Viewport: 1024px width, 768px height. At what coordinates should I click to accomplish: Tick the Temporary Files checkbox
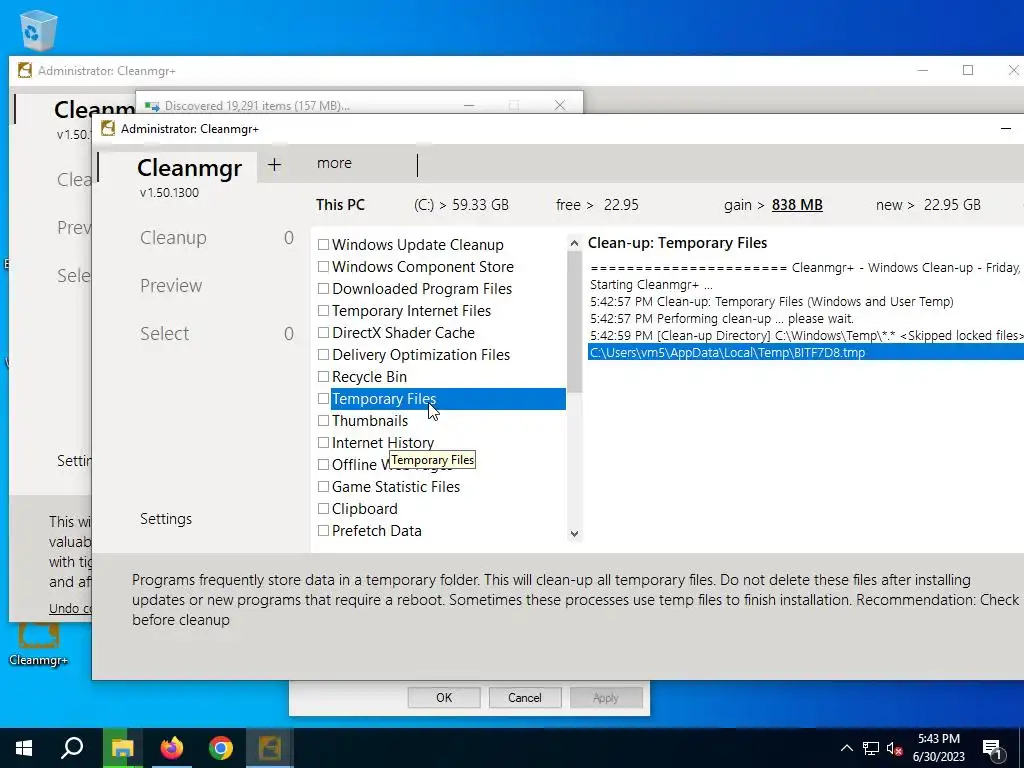(x=323, y=398)
